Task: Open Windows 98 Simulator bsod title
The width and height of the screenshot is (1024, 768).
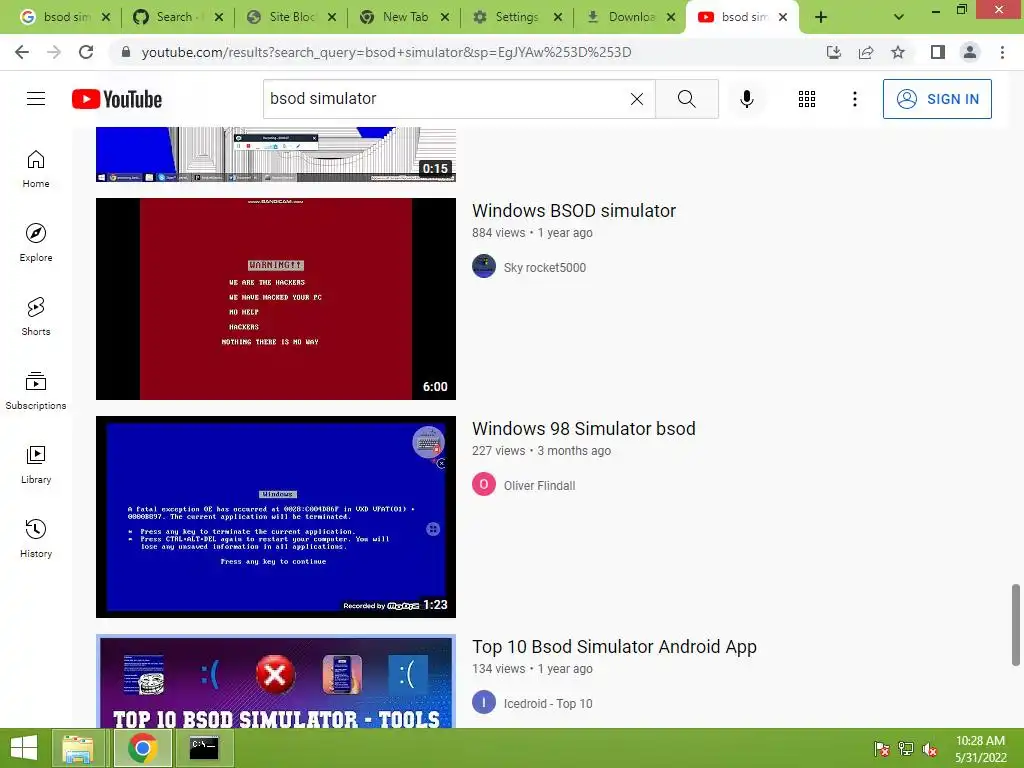Action: (583, 429)
